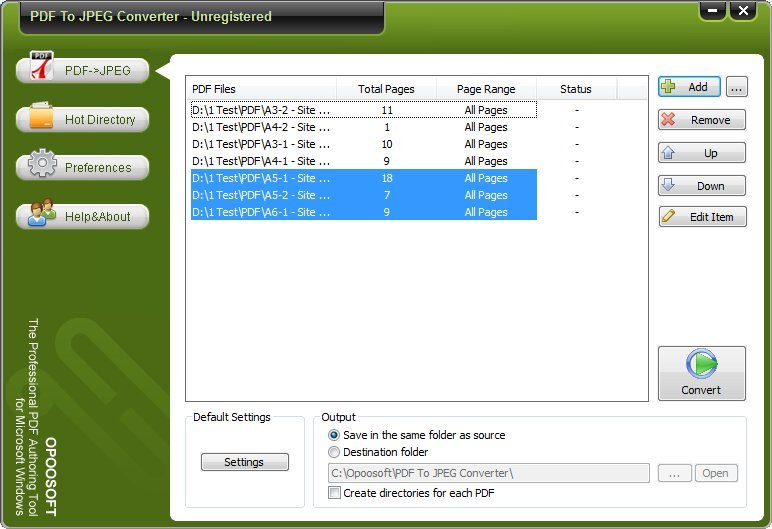
Task: Click Status column header
Action: tap(576, 89)
